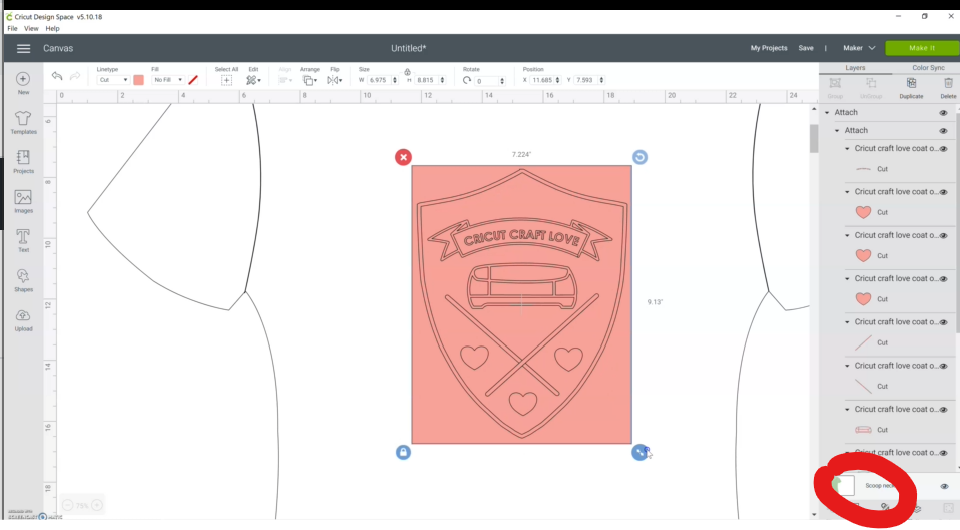Open the Edit dropdown in the toolbar

pos(253,80)
